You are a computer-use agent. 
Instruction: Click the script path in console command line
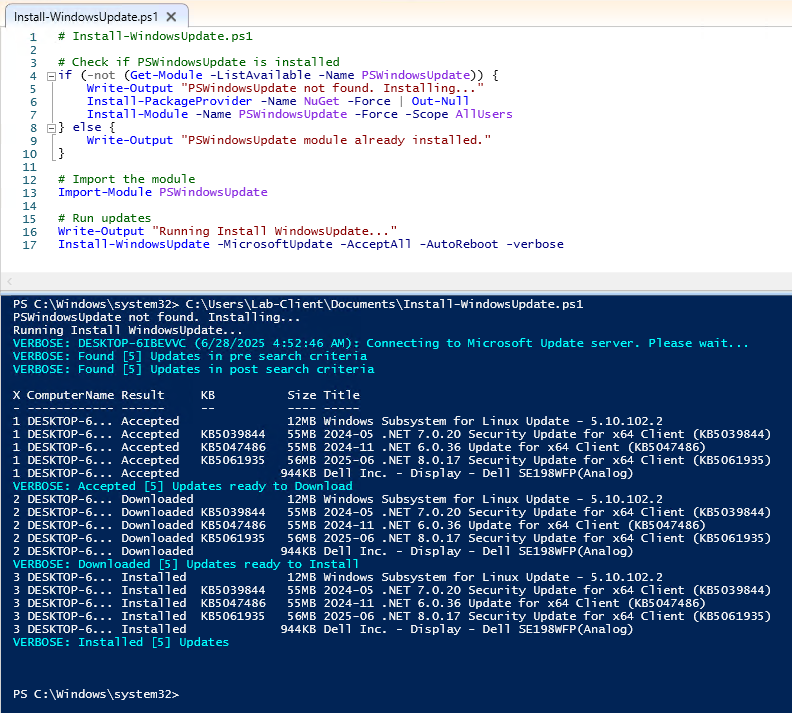tap(384, 304)
